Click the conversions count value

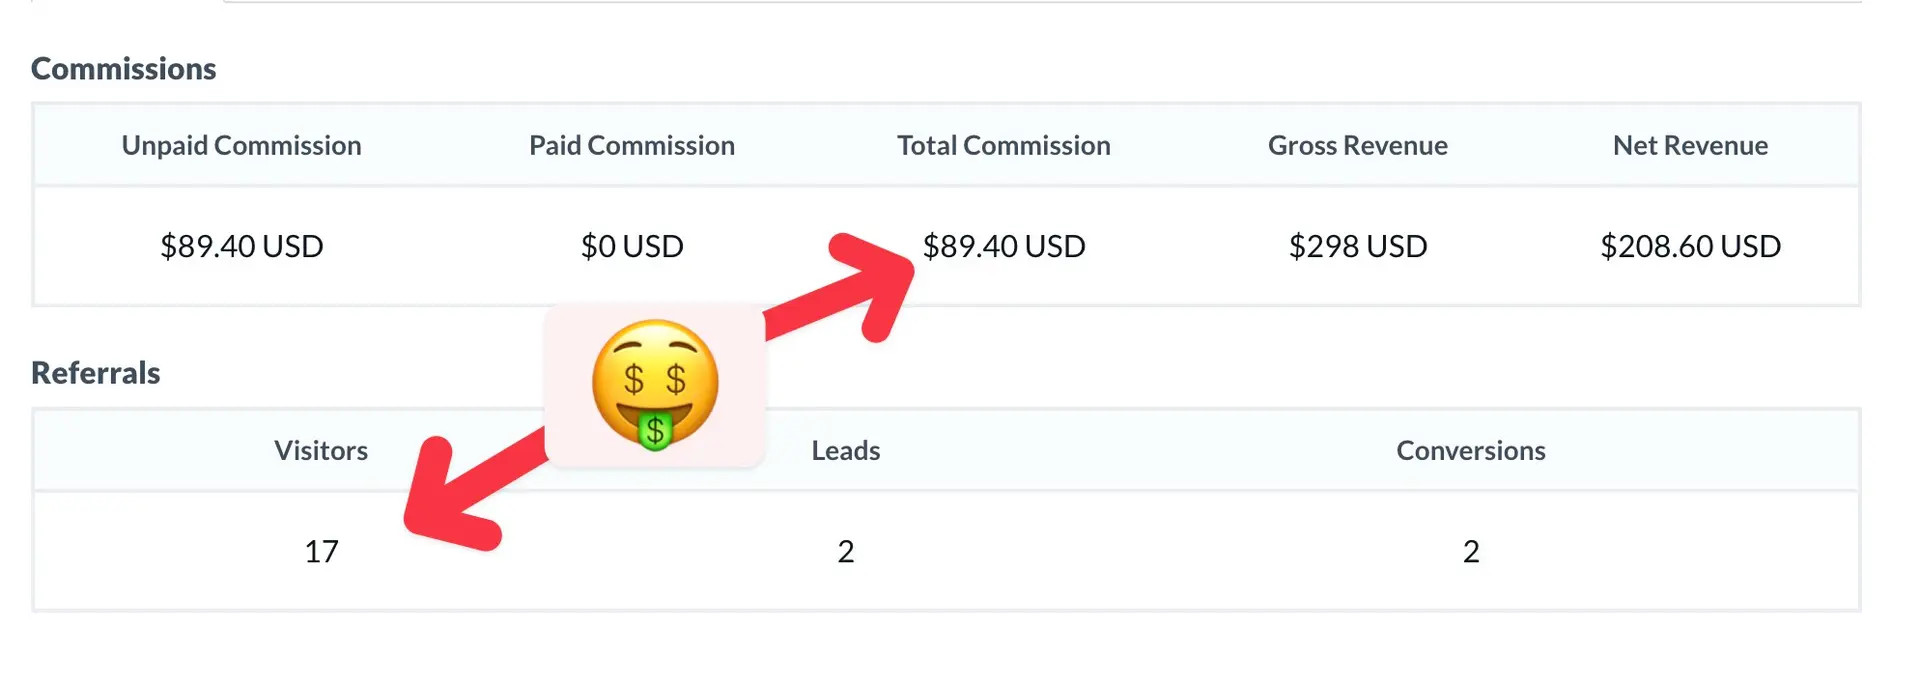click(1470, 552)
